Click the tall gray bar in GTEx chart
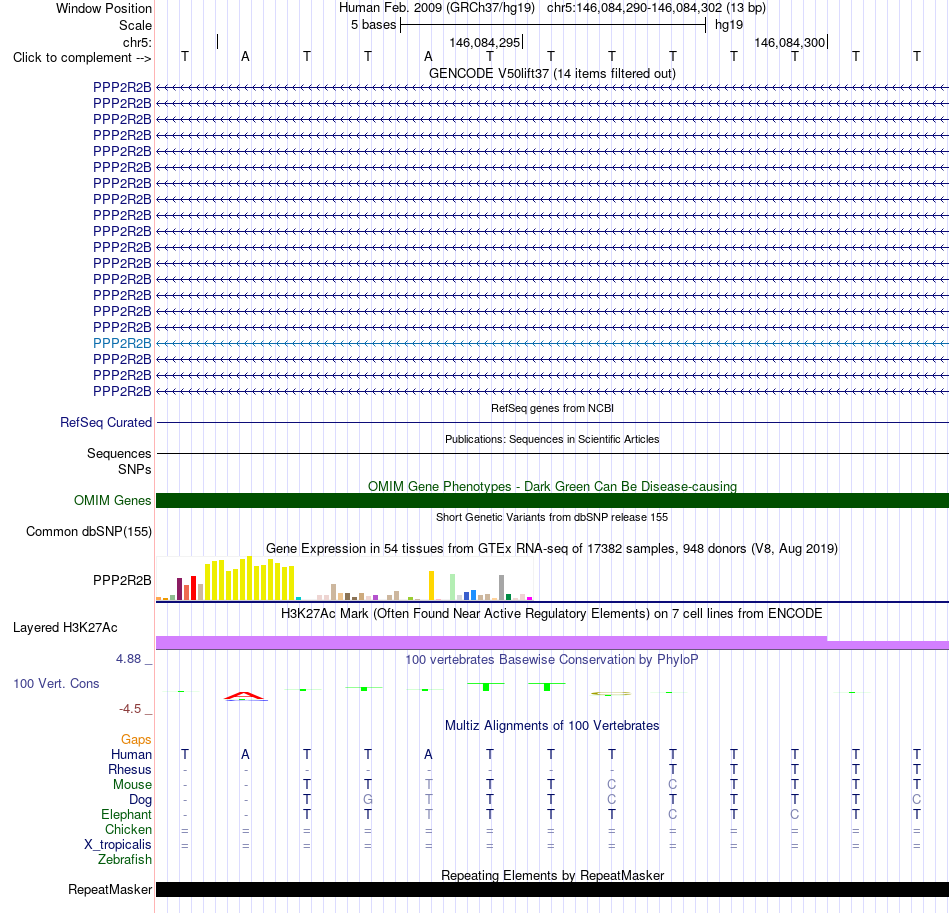 502,588
